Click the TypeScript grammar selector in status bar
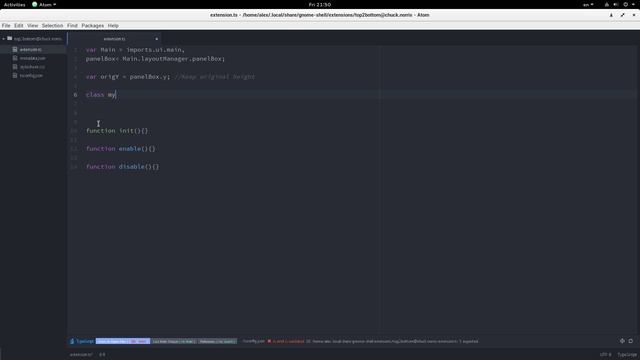The height and width of the screenshot is (360, 640). coord(627,354)
